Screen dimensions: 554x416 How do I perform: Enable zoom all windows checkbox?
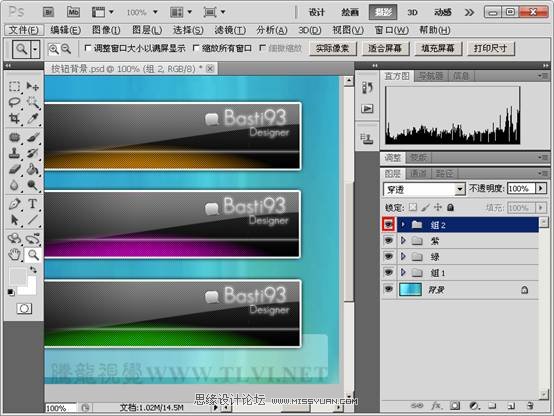pyautogui.click(x=196, y=48)
